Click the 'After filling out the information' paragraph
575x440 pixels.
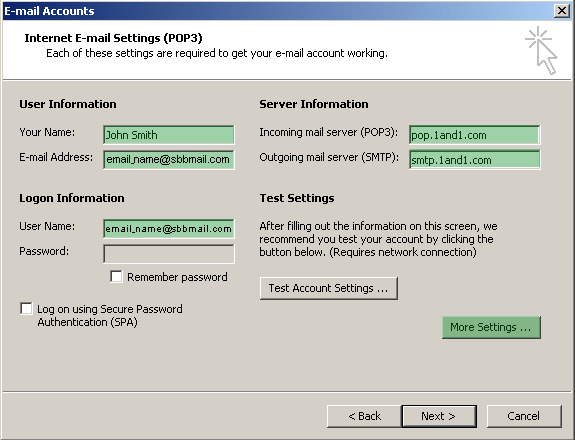coord(378,239)
